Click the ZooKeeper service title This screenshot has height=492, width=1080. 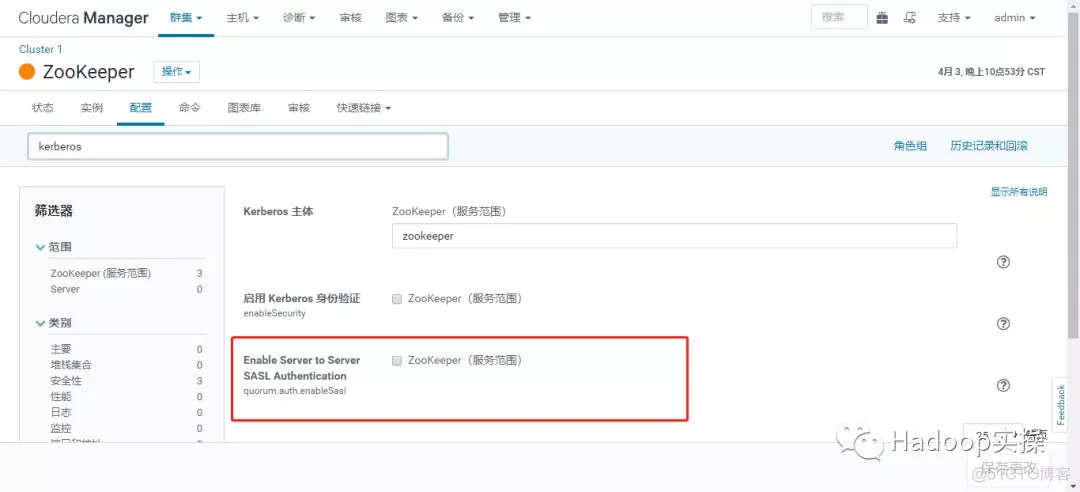click(88, 72)
